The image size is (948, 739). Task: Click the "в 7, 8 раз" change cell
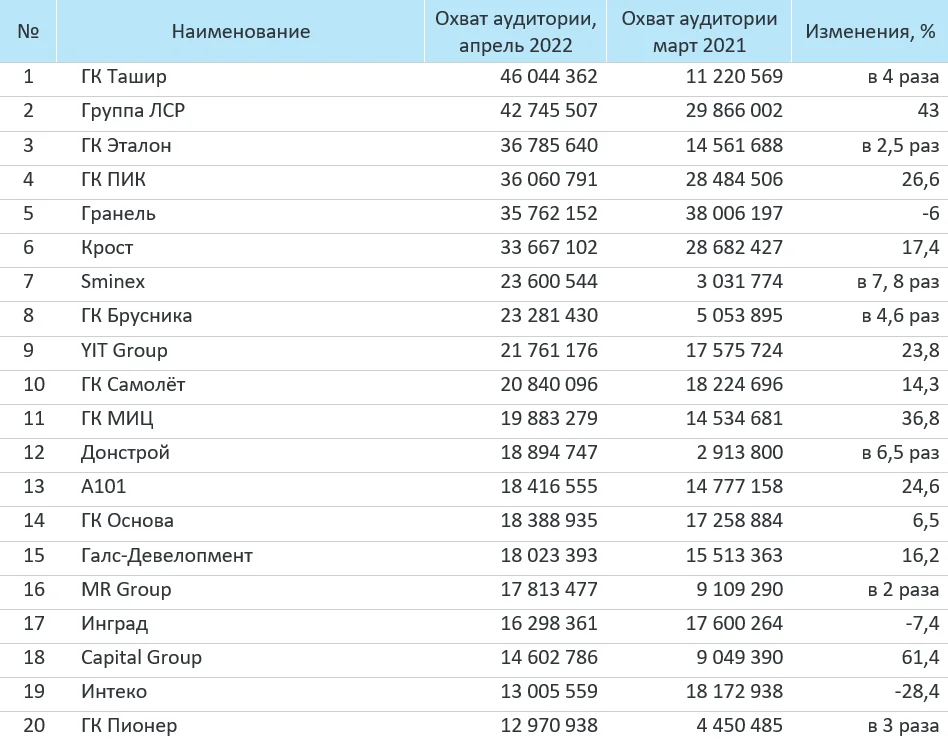click(x=898, y=281)
